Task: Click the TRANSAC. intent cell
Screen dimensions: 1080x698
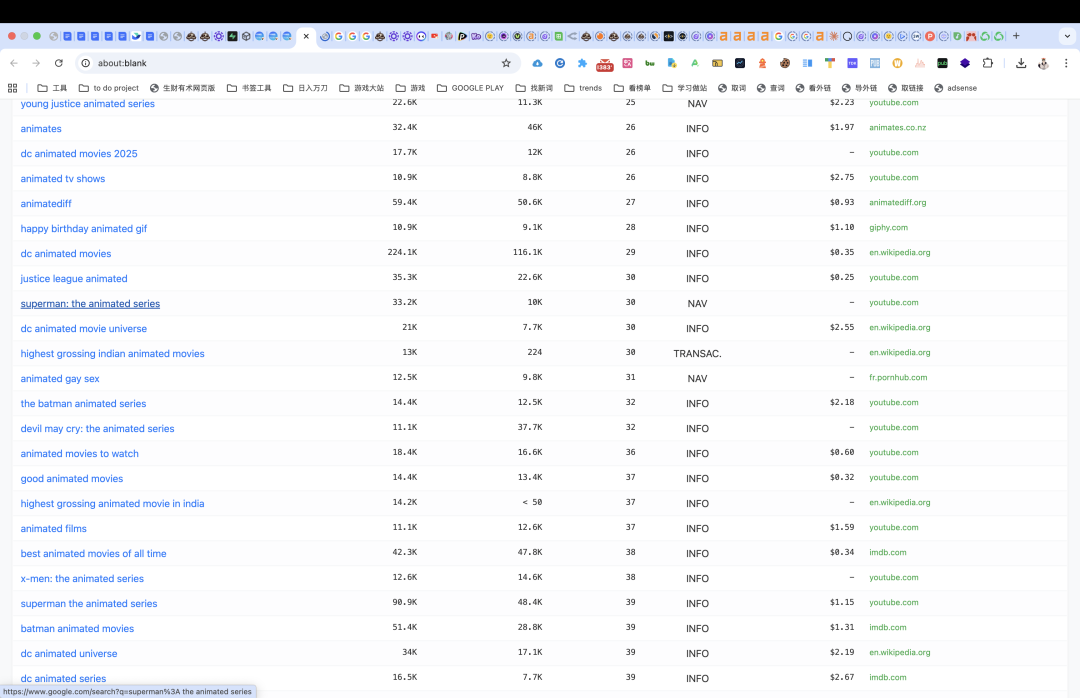Action: click(697, 353)
